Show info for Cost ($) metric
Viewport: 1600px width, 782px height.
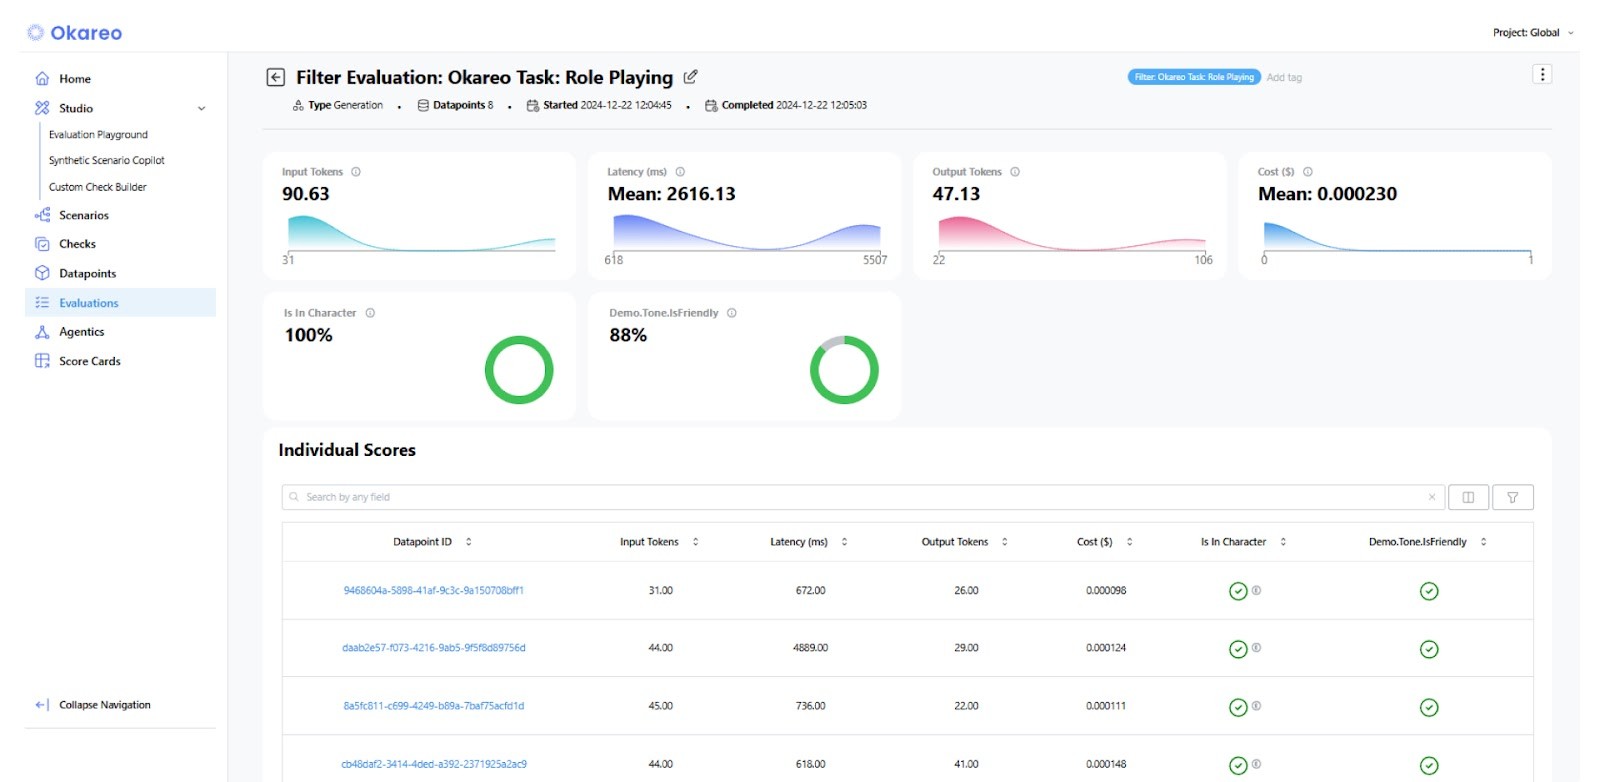1308,172
